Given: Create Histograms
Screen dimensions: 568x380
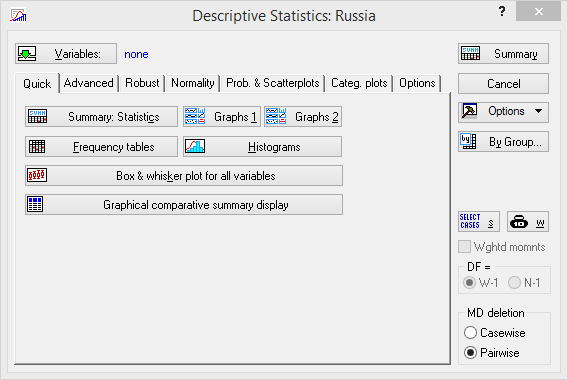Looking at the screenshot, I should pyautogui.click(x=262, y=147).
